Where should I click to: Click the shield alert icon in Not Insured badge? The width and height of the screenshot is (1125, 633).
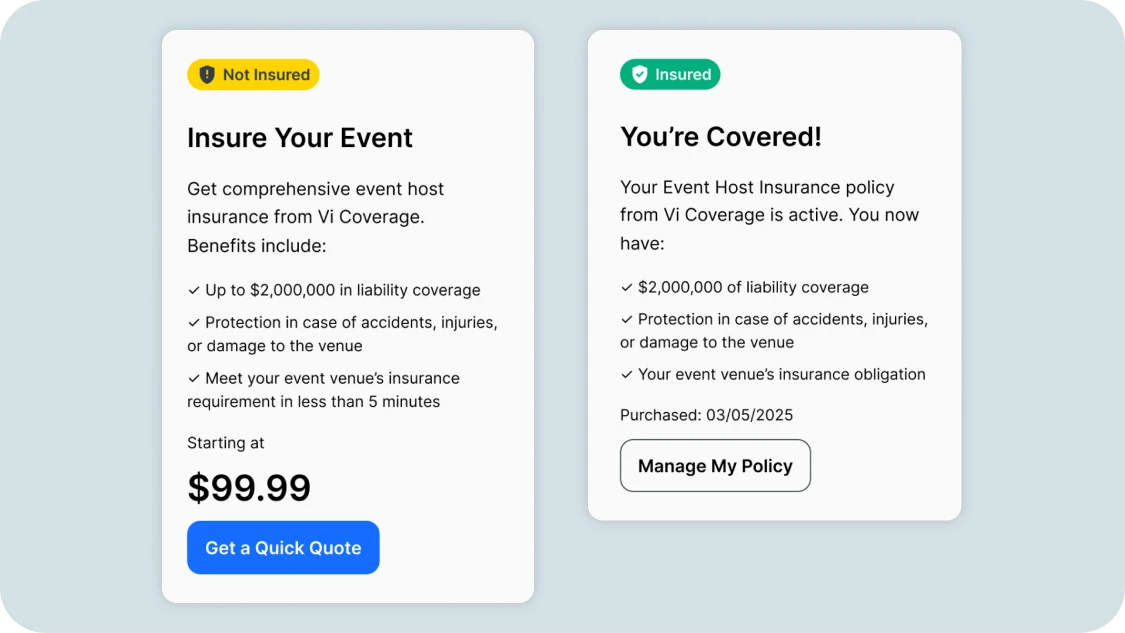click(x=205, y=74)
